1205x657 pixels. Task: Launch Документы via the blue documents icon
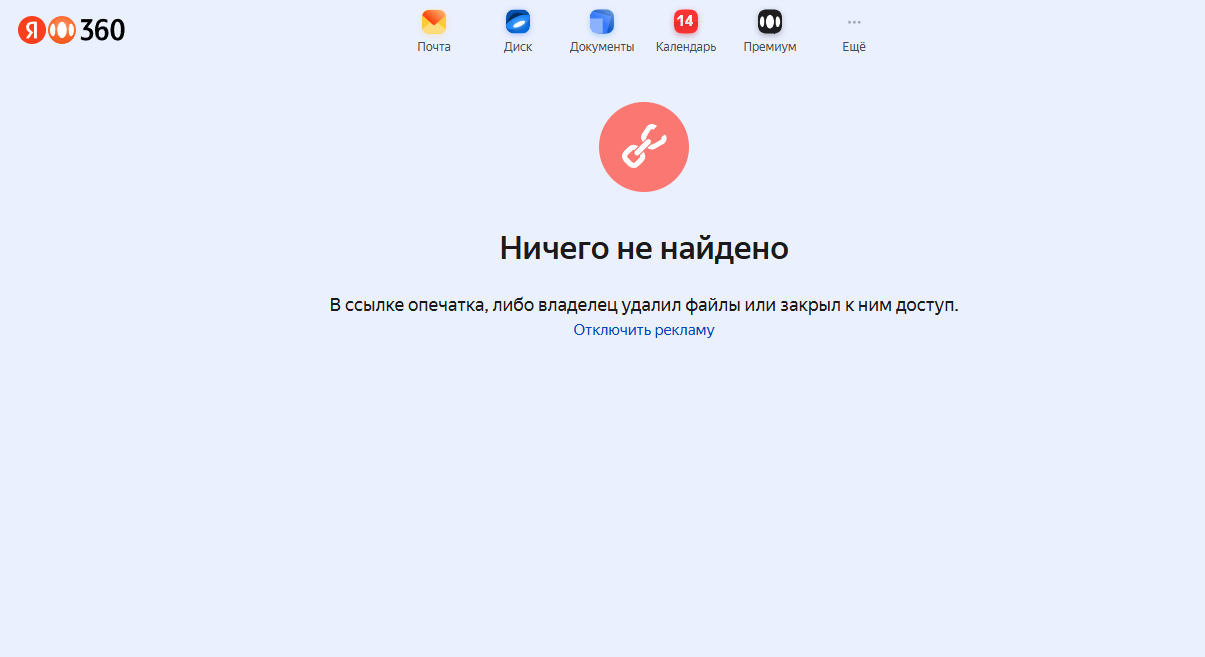click(x=602, y=22)
